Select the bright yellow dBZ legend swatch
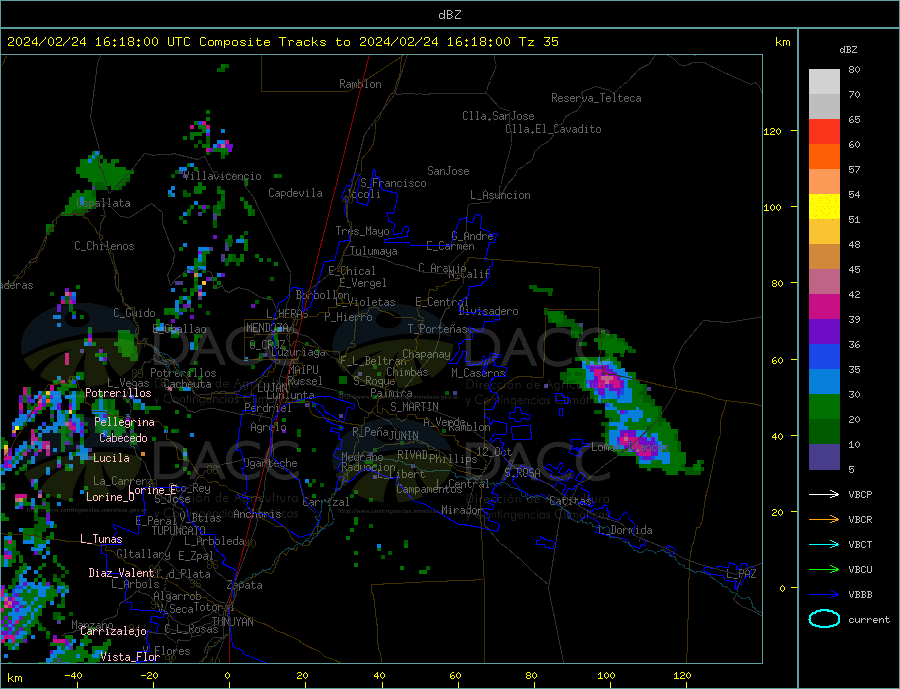Viewport: 900px width, 689px height. click(824, 207)
